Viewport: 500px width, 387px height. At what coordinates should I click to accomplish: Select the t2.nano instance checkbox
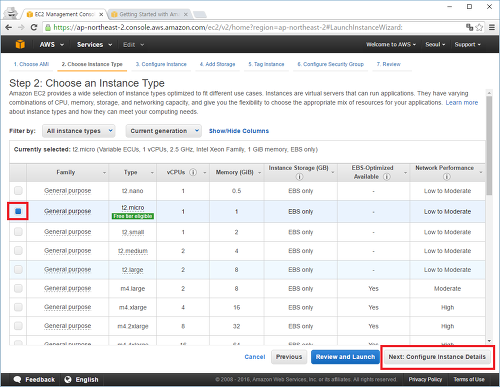(x=18, y=191)
